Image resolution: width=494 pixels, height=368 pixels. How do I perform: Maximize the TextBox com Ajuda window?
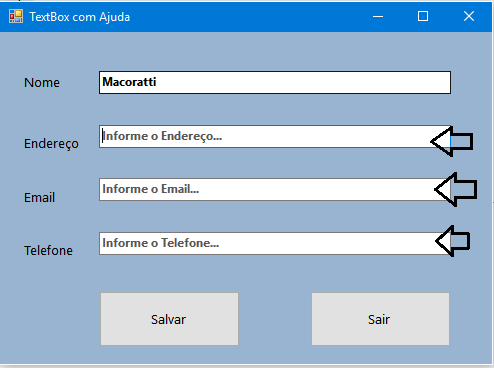423,16
